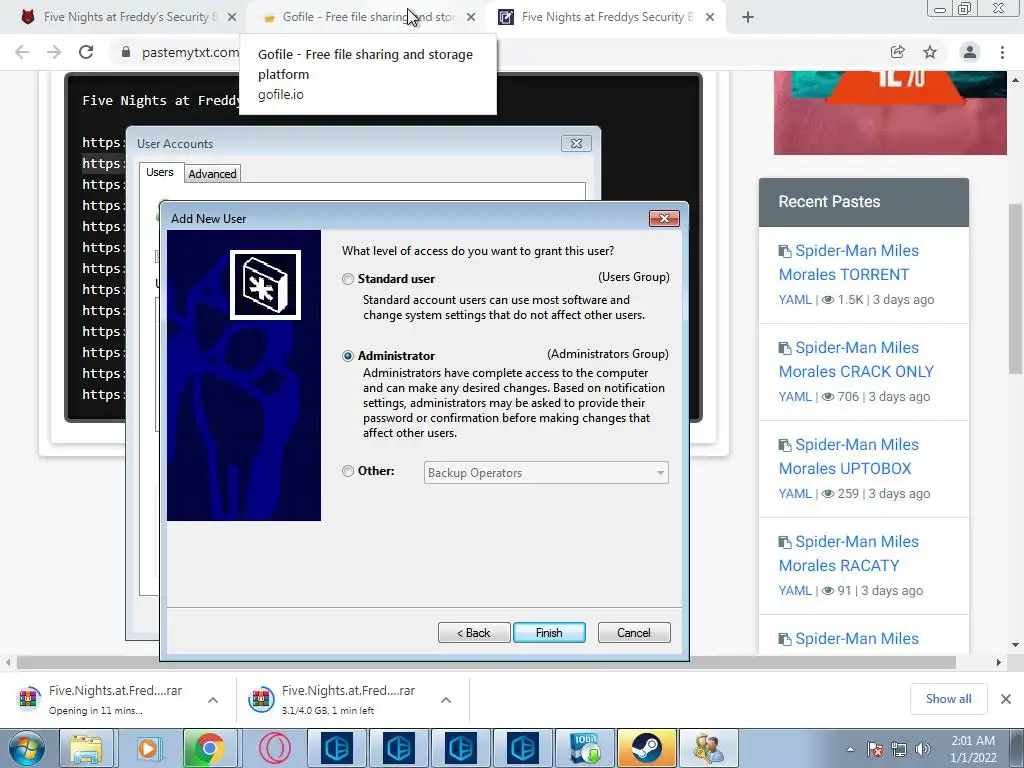Show hidden system tray icons

(x=850, y=749)
